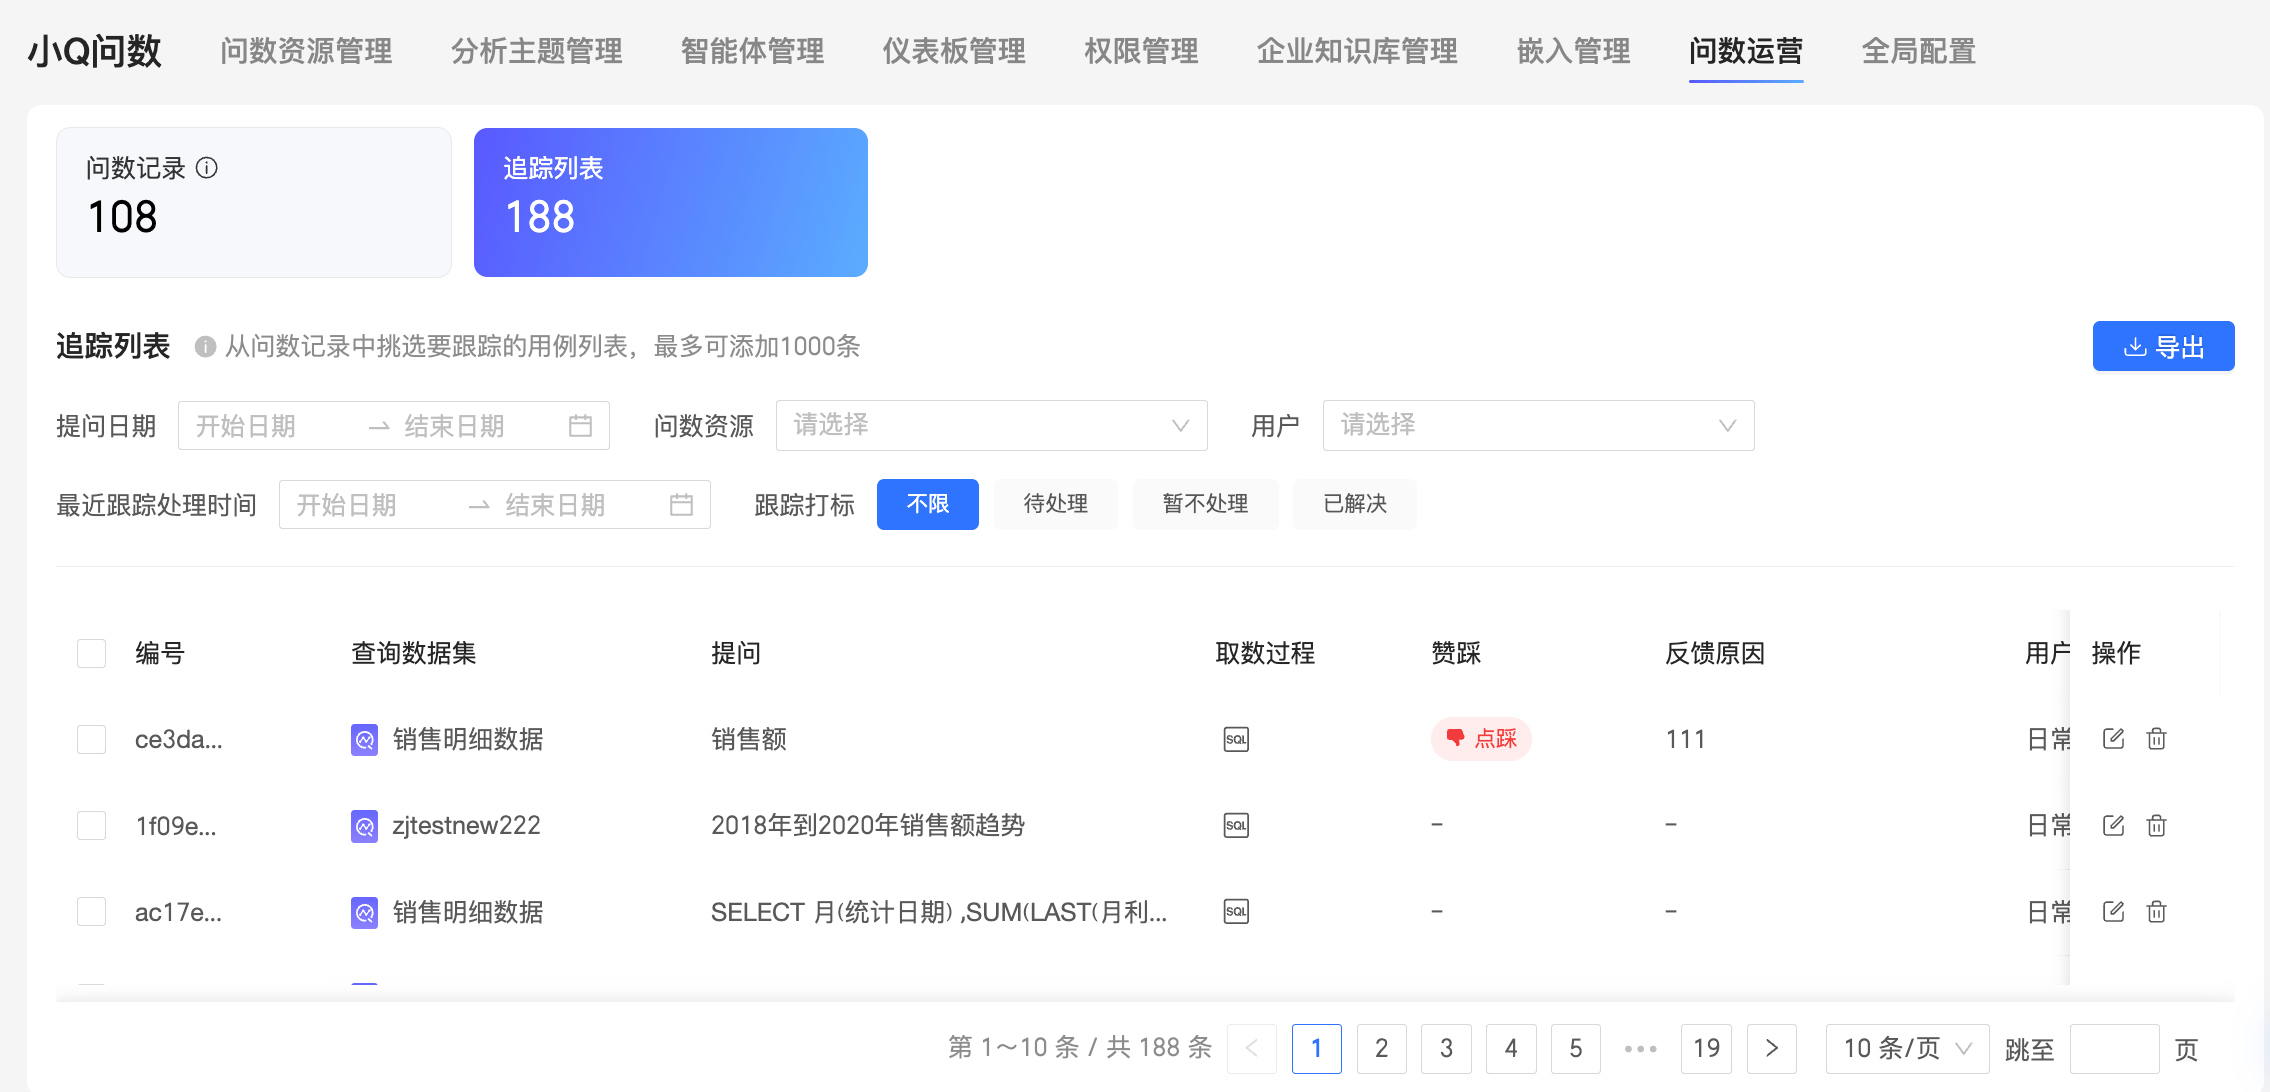Viewport: 2270px width, 1092px height.
Task: Click current page 1 button
Action: 1317,1048
